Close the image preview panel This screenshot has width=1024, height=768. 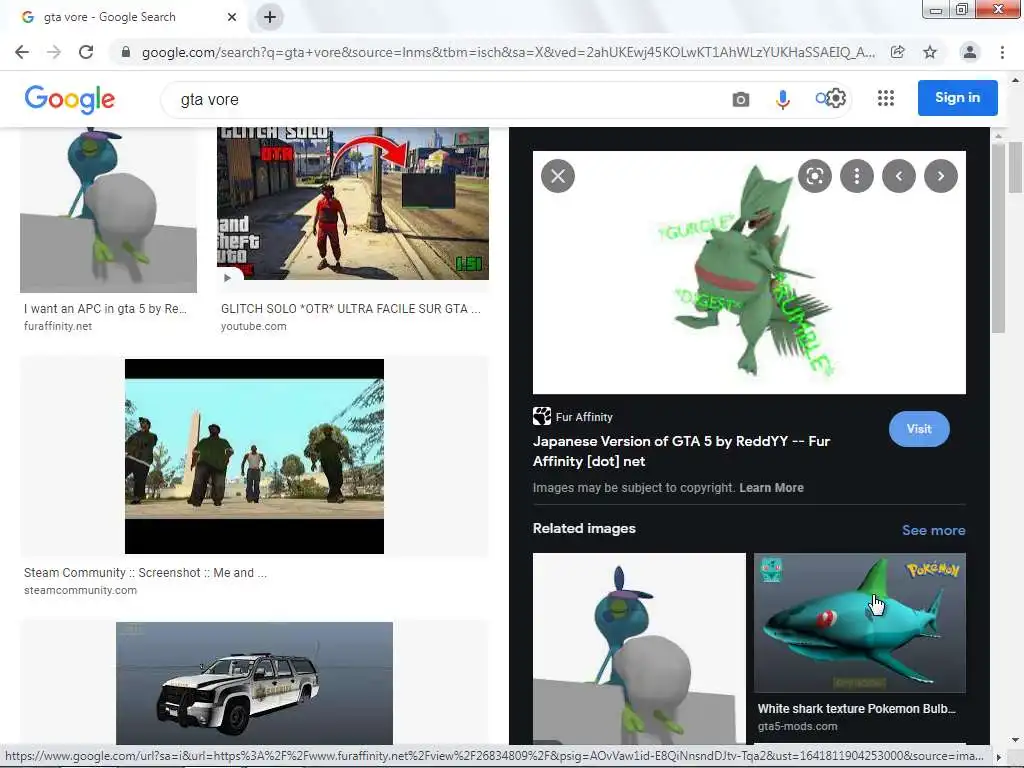(558, 176)
